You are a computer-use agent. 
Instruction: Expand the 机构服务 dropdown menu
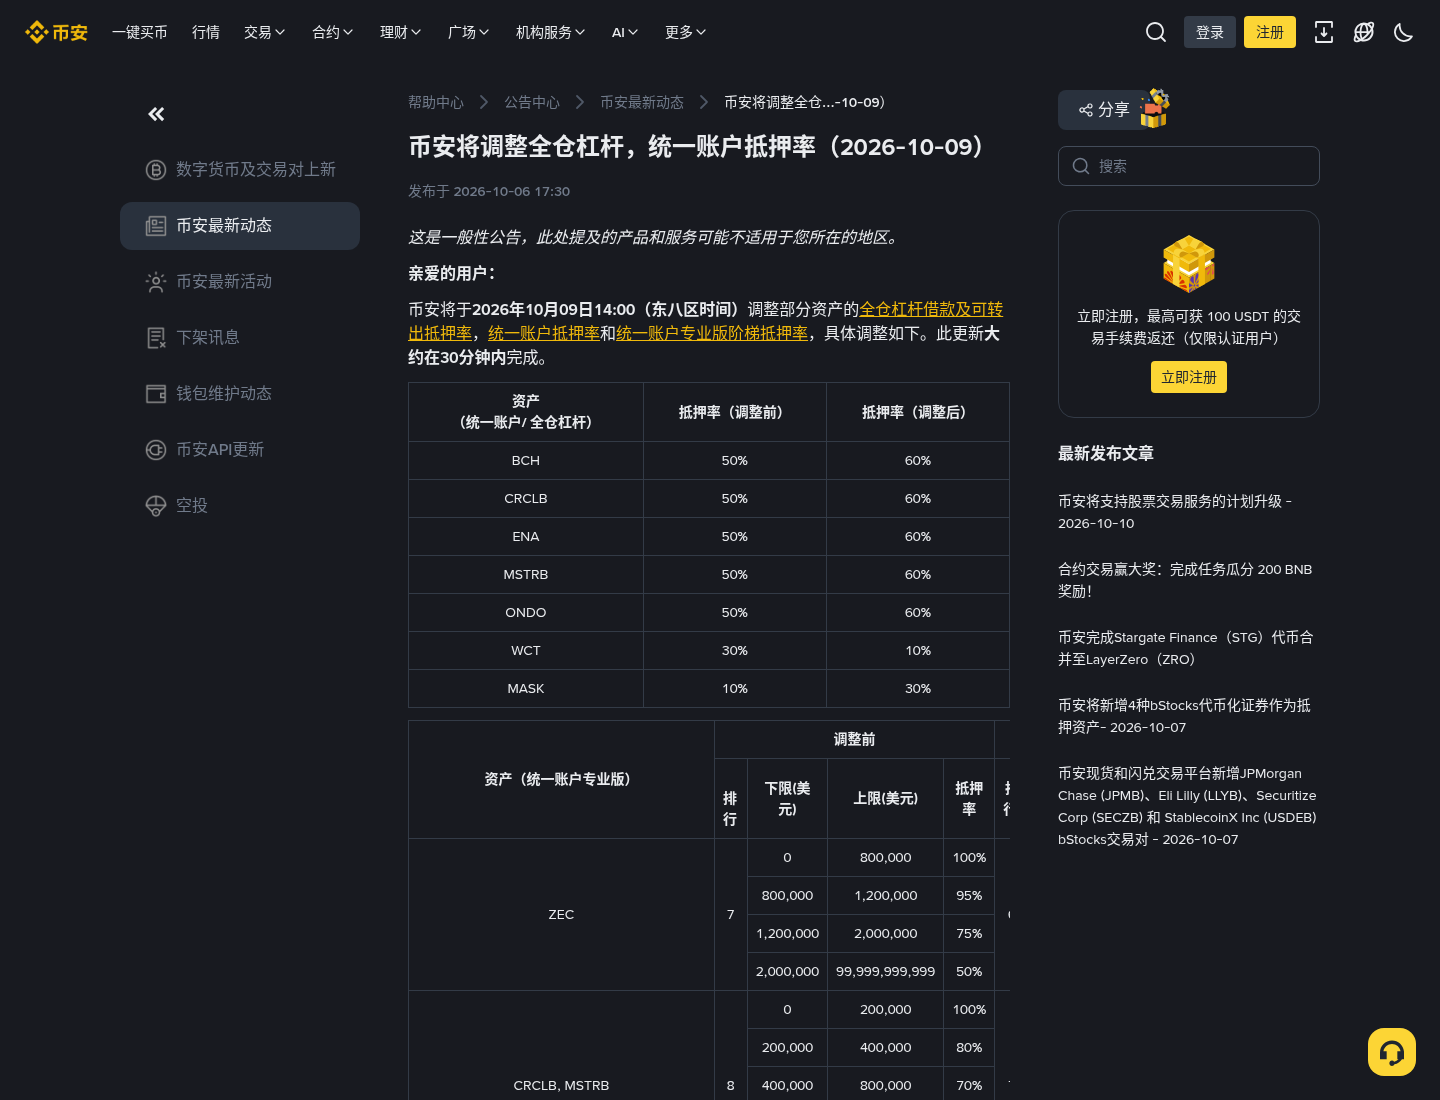pos(551,32)
